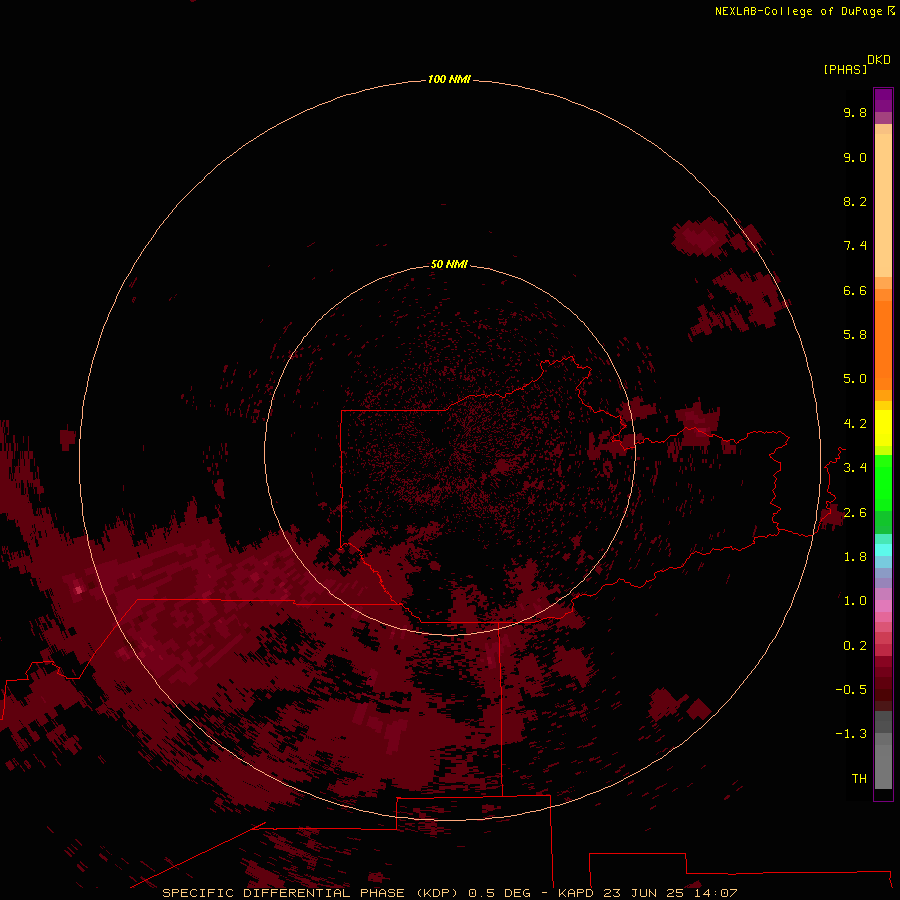
Task: Click the 0.2 value on the color scale
Action: click(855, 646)
